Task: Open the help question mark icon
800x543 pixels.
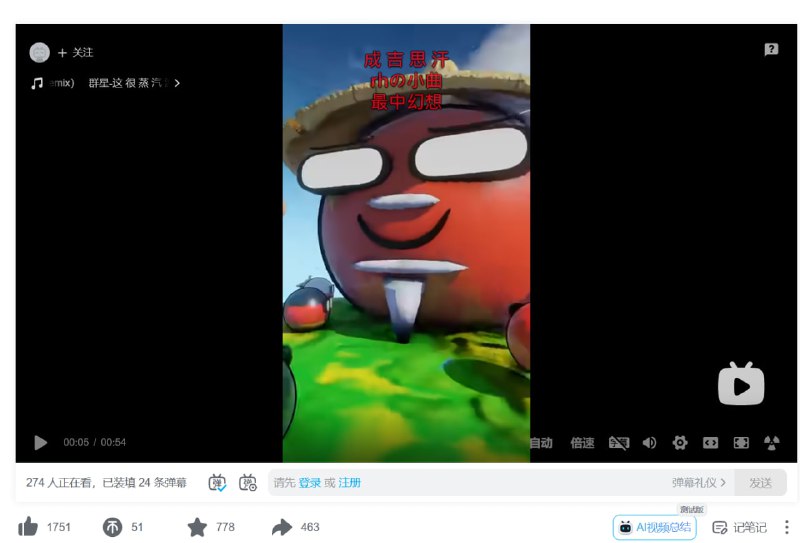Action: pyautogui.click(x=771, y=49)
